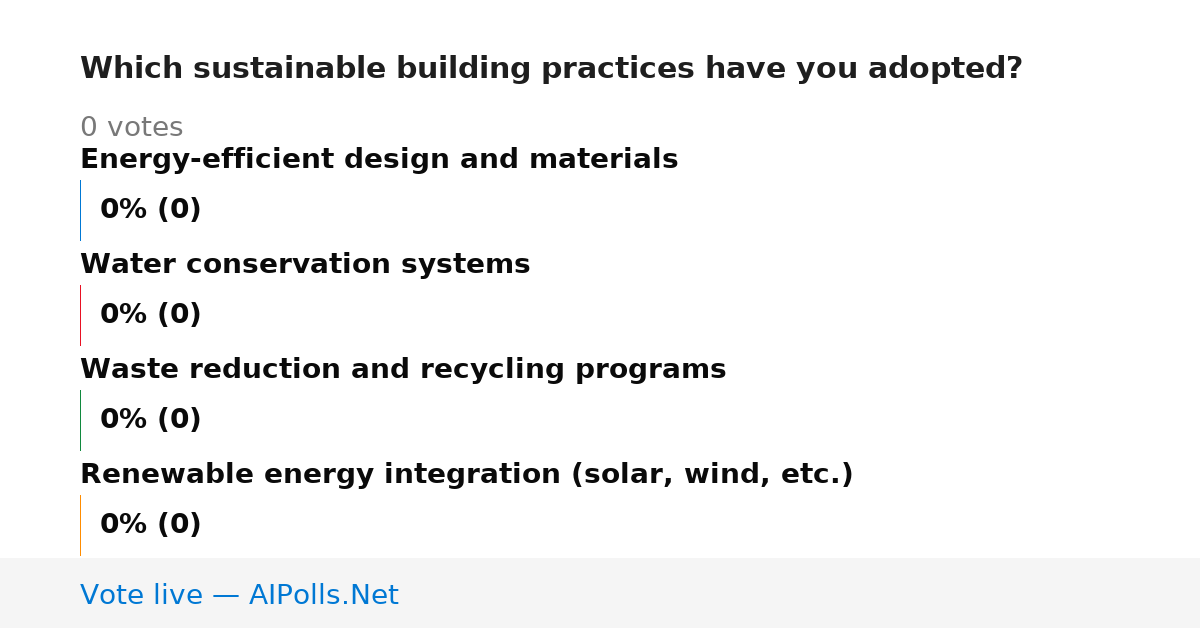Image resolution: width=1200 pixels, height=628 pixels.
Task: Click the word AIPolls.Net in footer
Action: [324, 595]
